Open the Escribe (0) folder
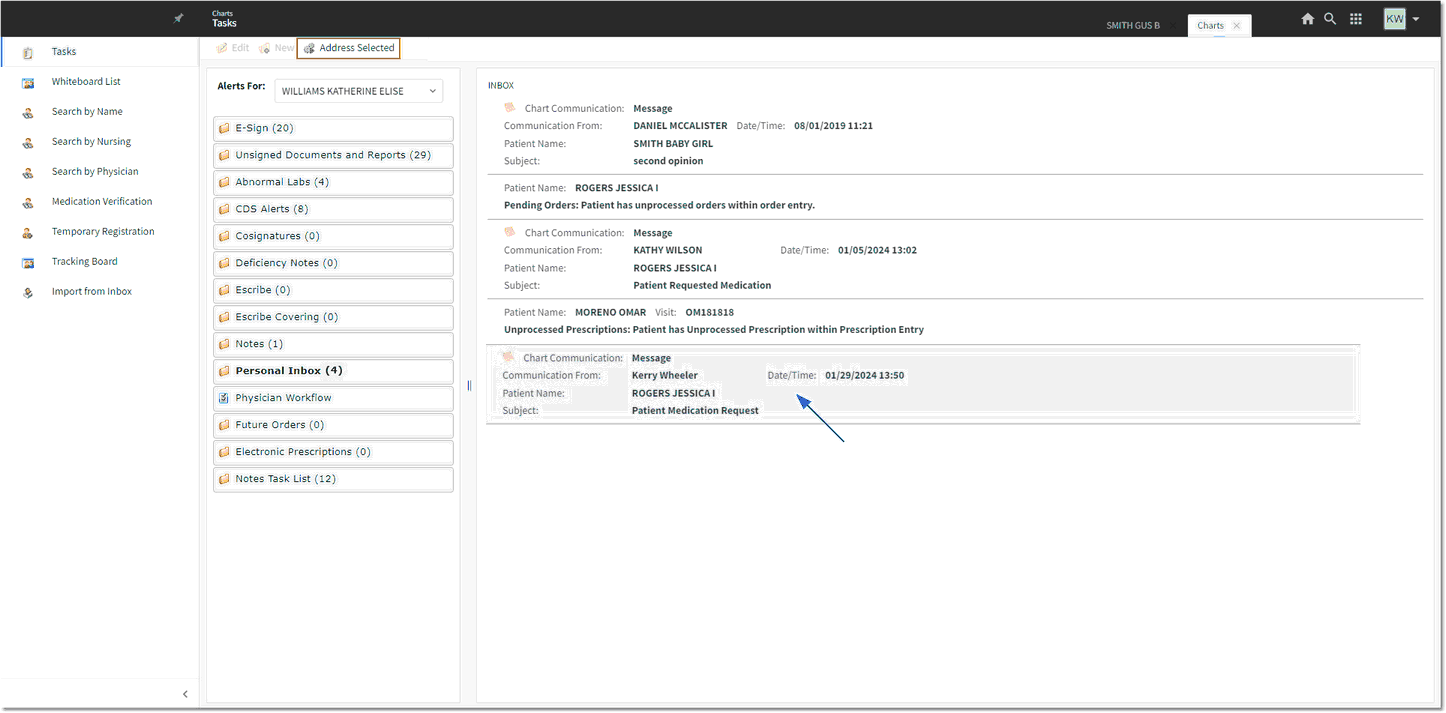This screenshot has width=1446, height=713. pos(333,290)
